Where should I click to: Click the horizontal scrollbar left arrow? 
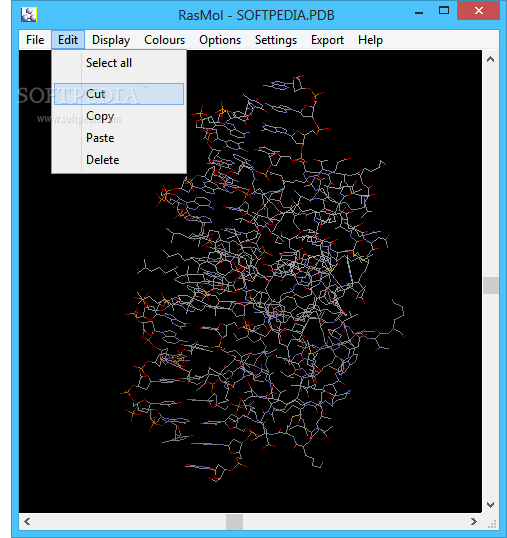click(x=27, y=522)
